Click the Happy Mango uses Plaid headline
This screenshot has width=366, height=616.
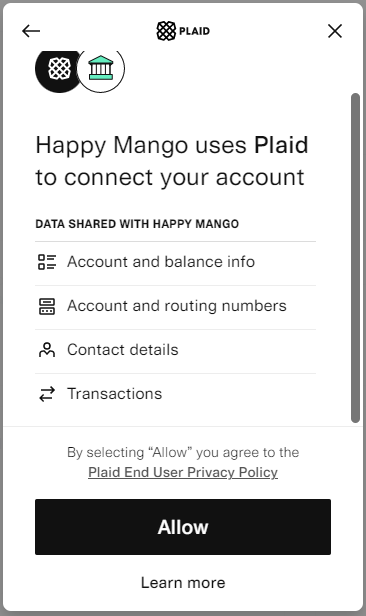pos(172,161)
